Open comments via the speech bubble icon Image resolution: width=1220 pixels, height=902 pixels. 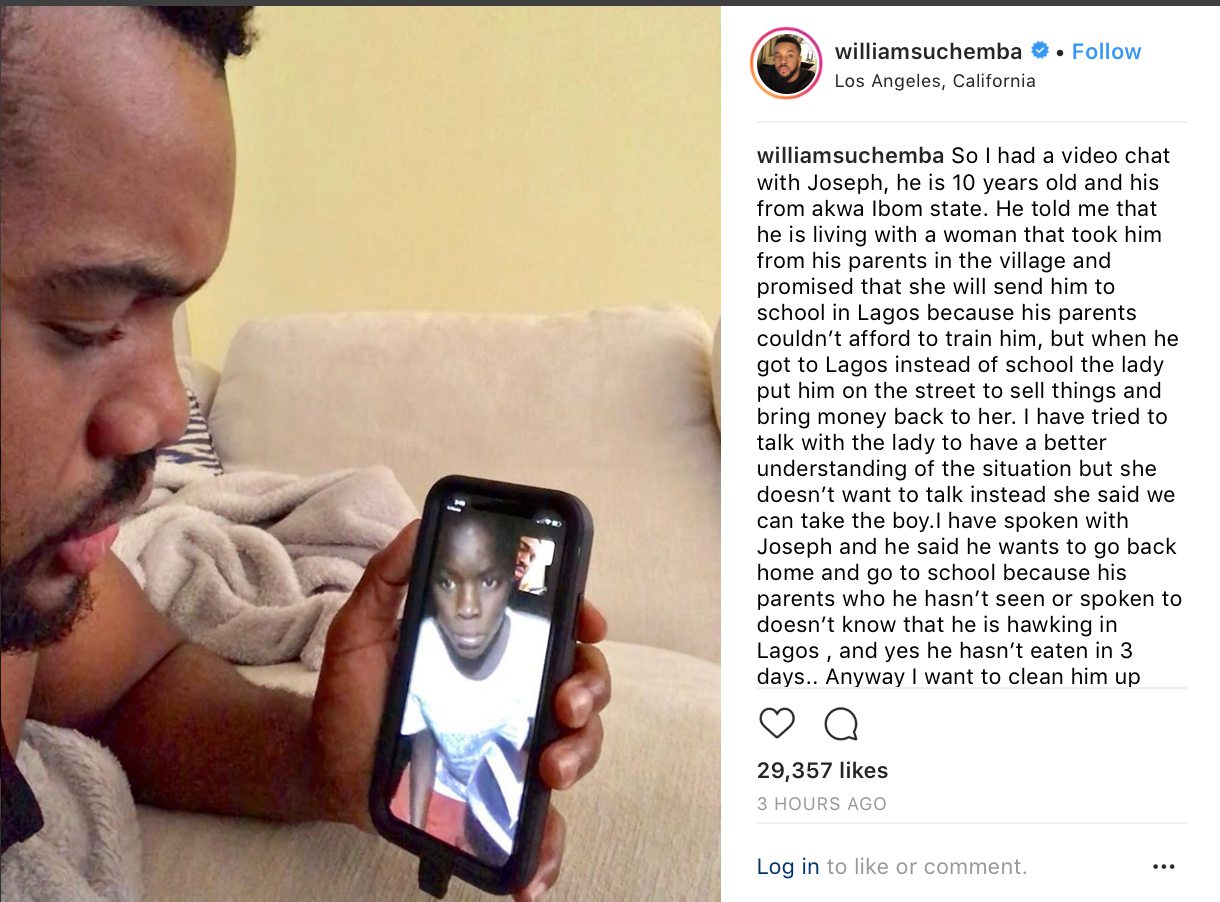point(841,723)
